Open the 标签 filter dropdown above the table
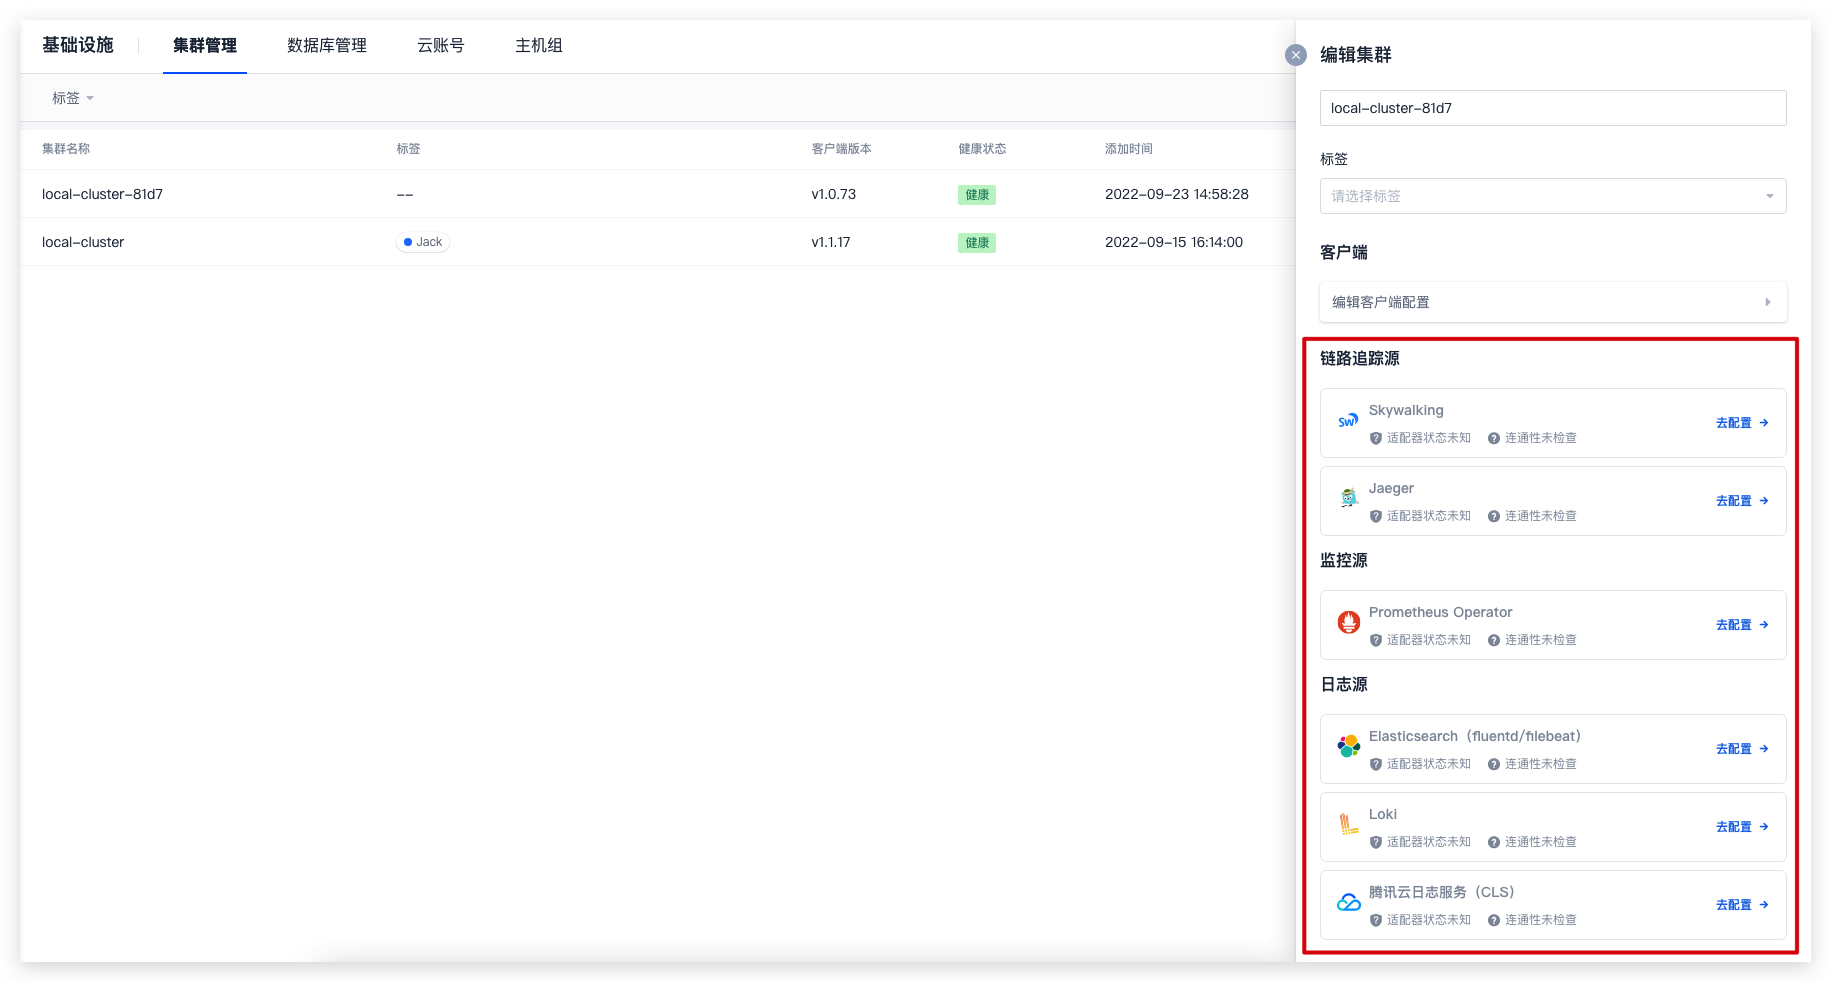1831x982 pixels. click(x=72, y=98)
